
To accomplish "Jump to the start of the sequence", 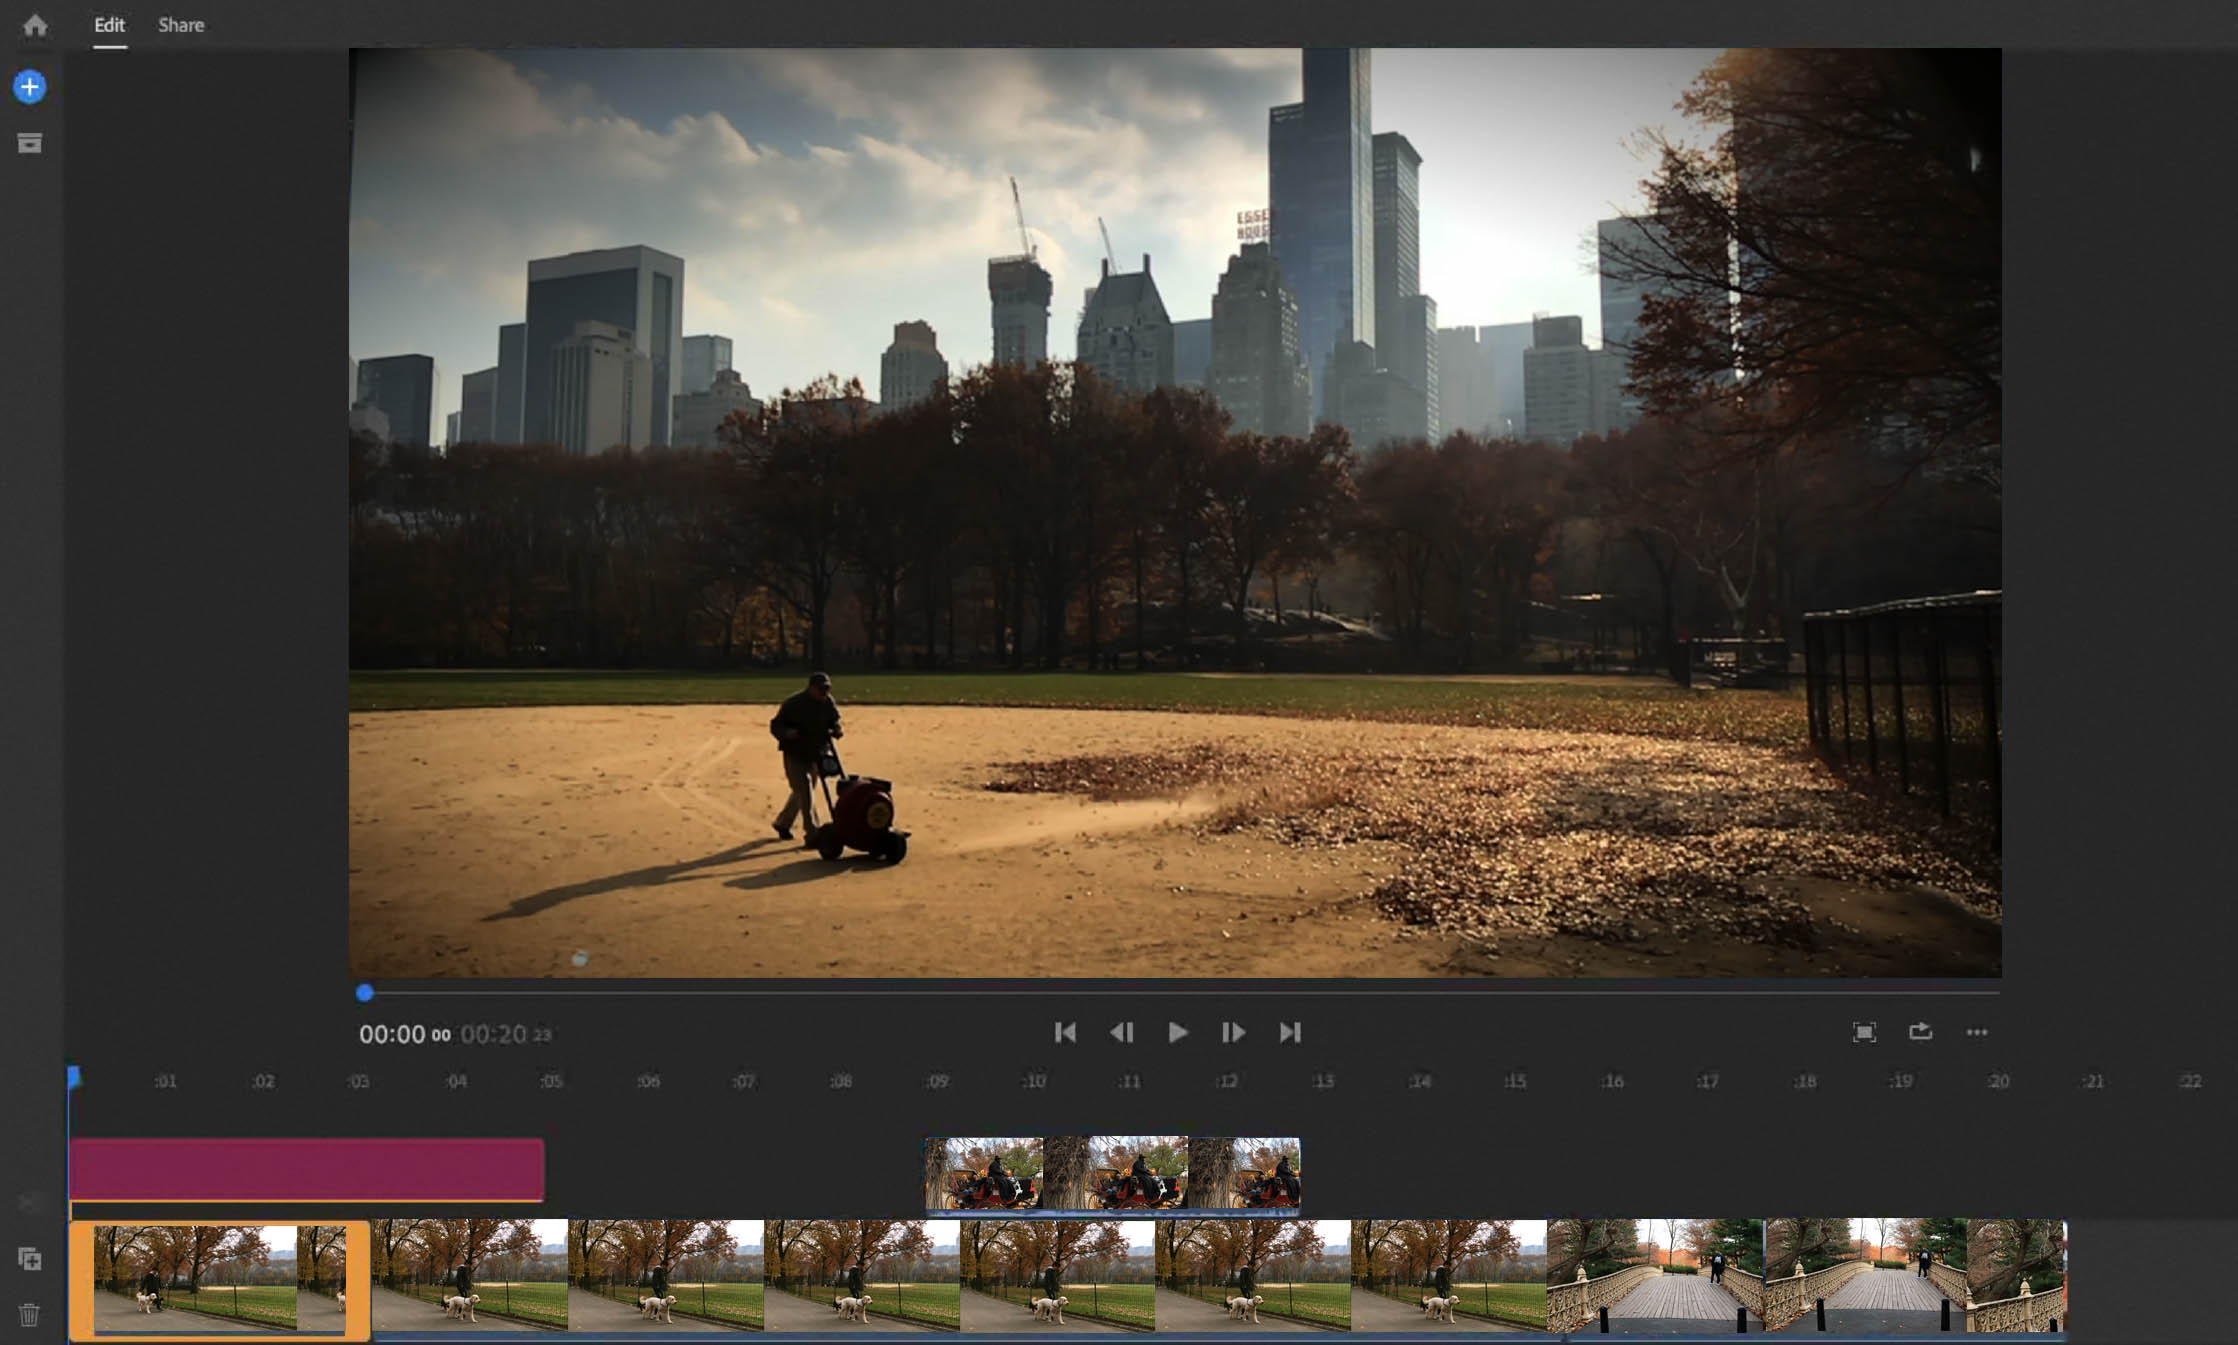I will tap(1065, 1032).
